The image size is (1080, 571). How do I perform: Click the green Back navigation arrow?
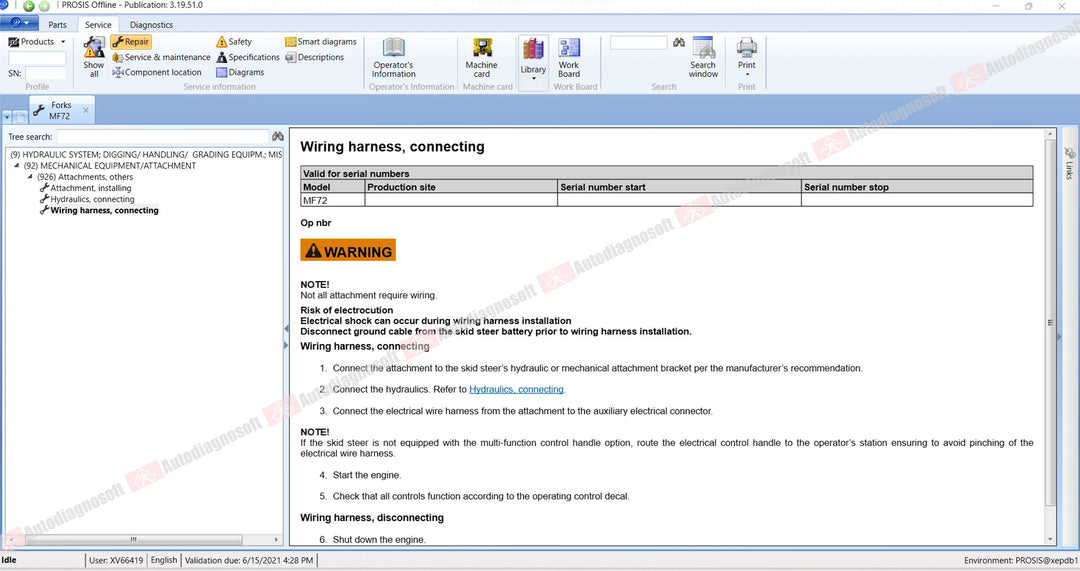(29, 6)
